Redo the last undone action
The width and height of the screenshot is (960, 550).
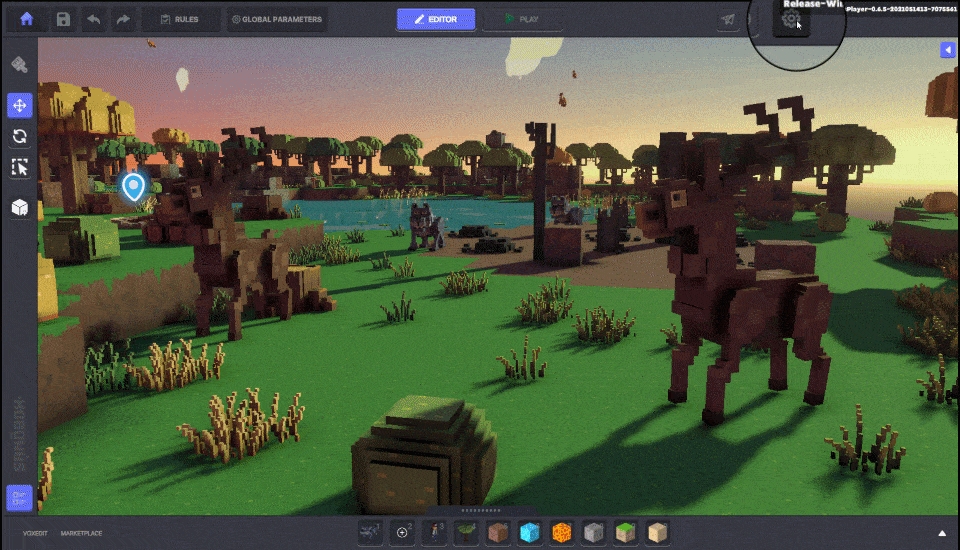pos(123,19)
